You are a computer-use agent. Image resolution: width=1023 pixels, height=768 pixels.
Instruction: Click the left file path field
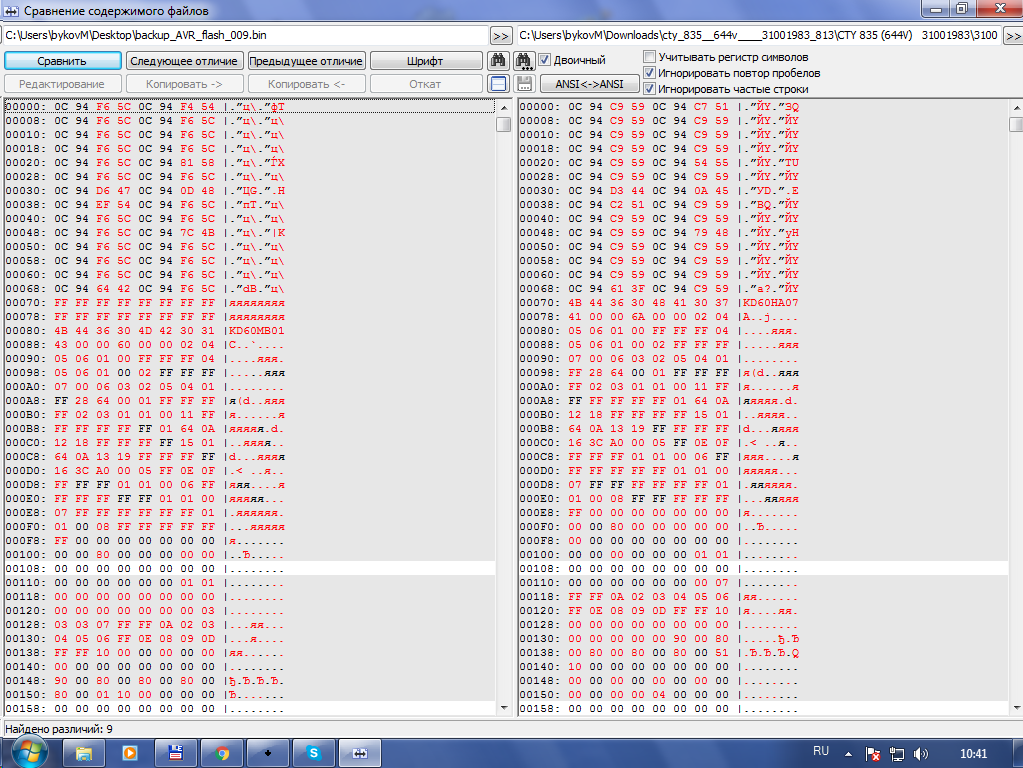click(245, 35)
